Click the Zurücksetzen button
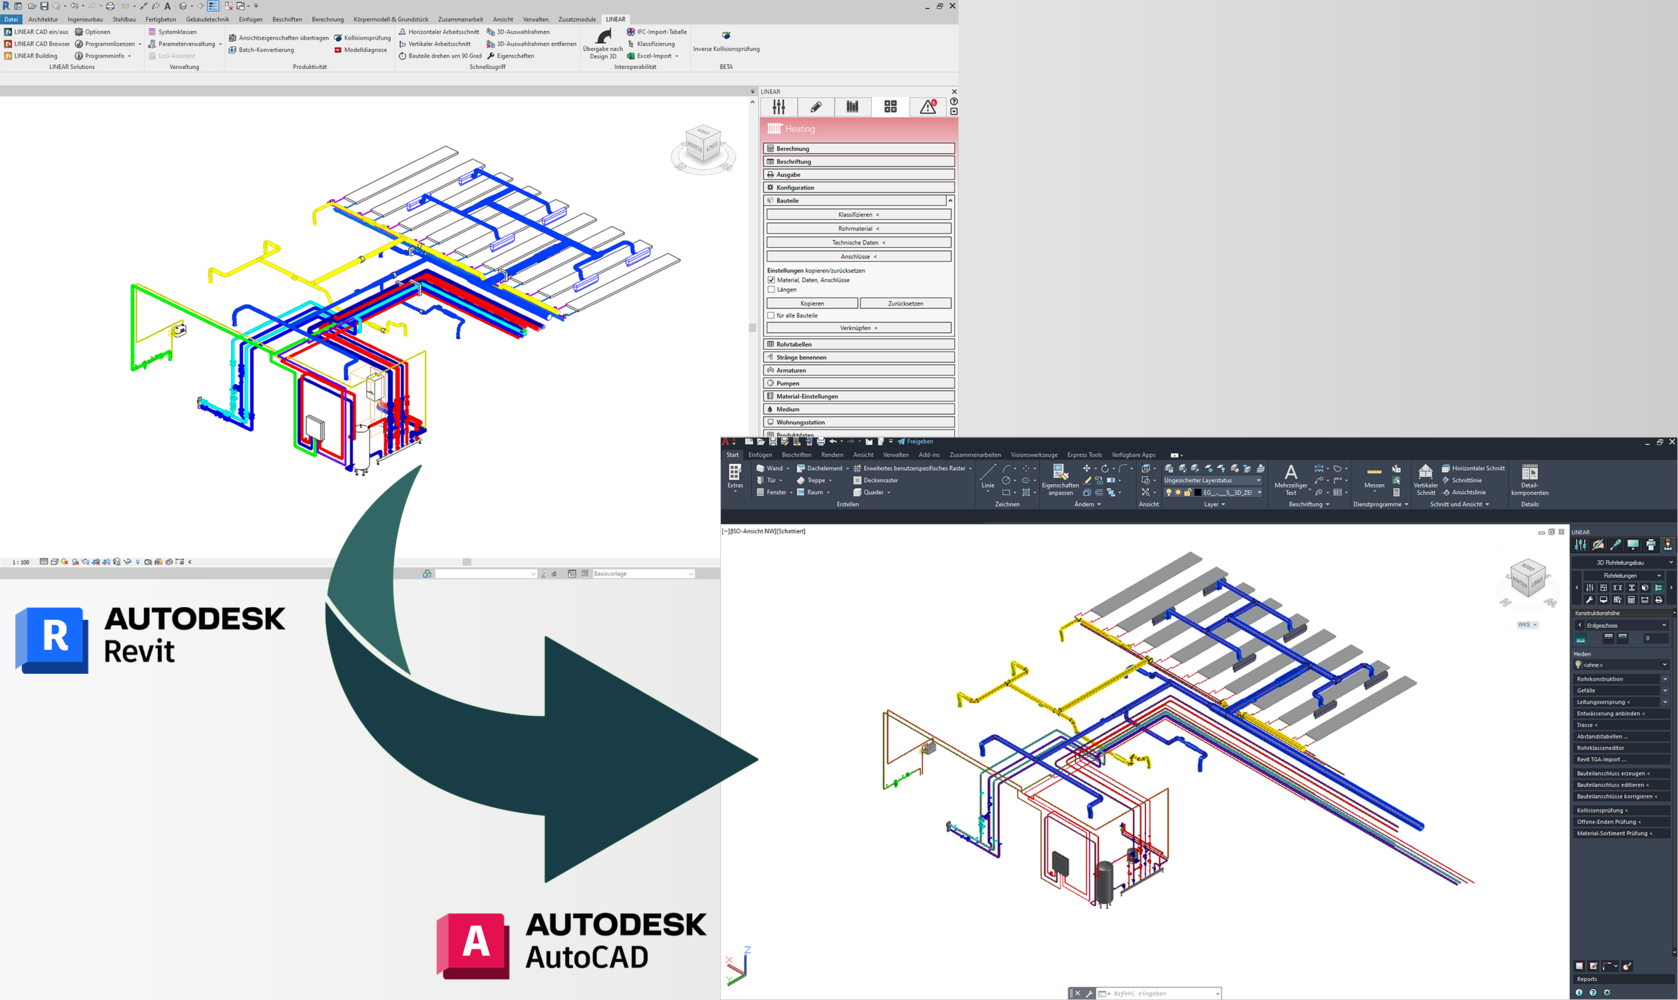The height and width of the screenshot is (1000, 1678). click(905, 303)
